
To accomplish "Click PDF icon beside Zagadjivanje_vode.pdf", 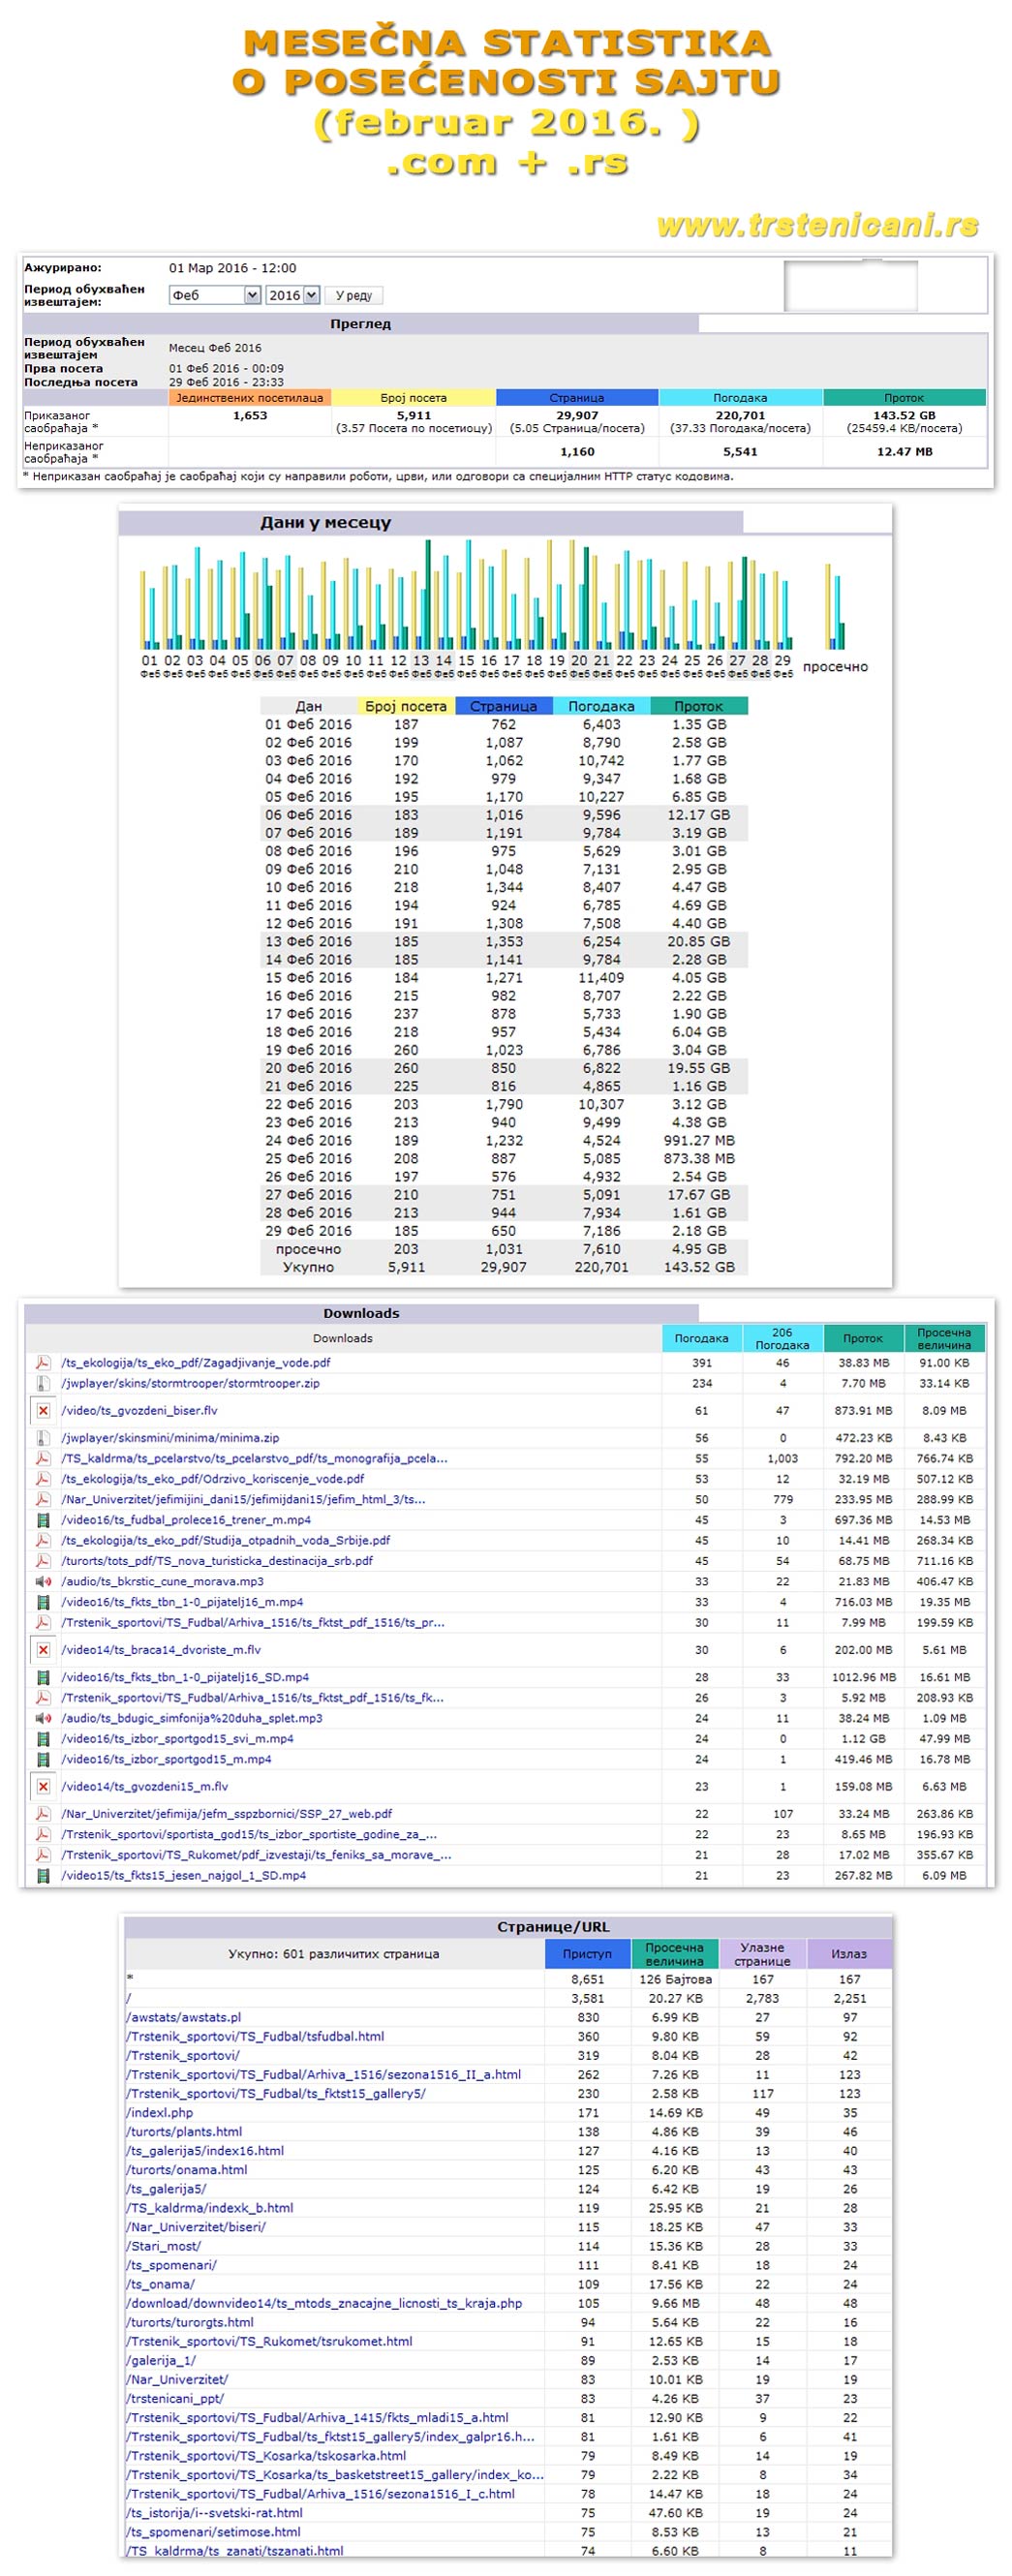I will (43, 1362).
